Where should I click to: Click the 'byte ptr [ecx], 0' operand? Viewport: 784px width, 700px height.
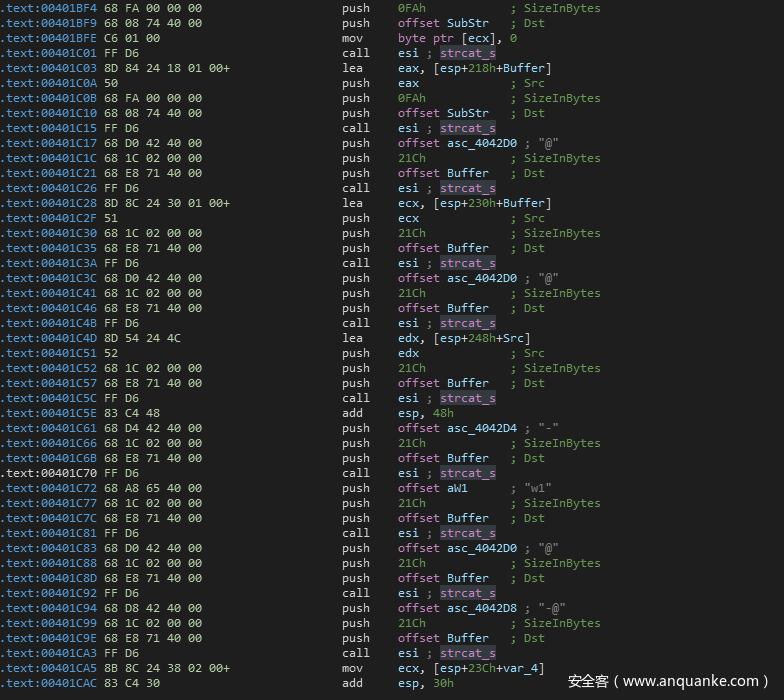click(457, 38)
